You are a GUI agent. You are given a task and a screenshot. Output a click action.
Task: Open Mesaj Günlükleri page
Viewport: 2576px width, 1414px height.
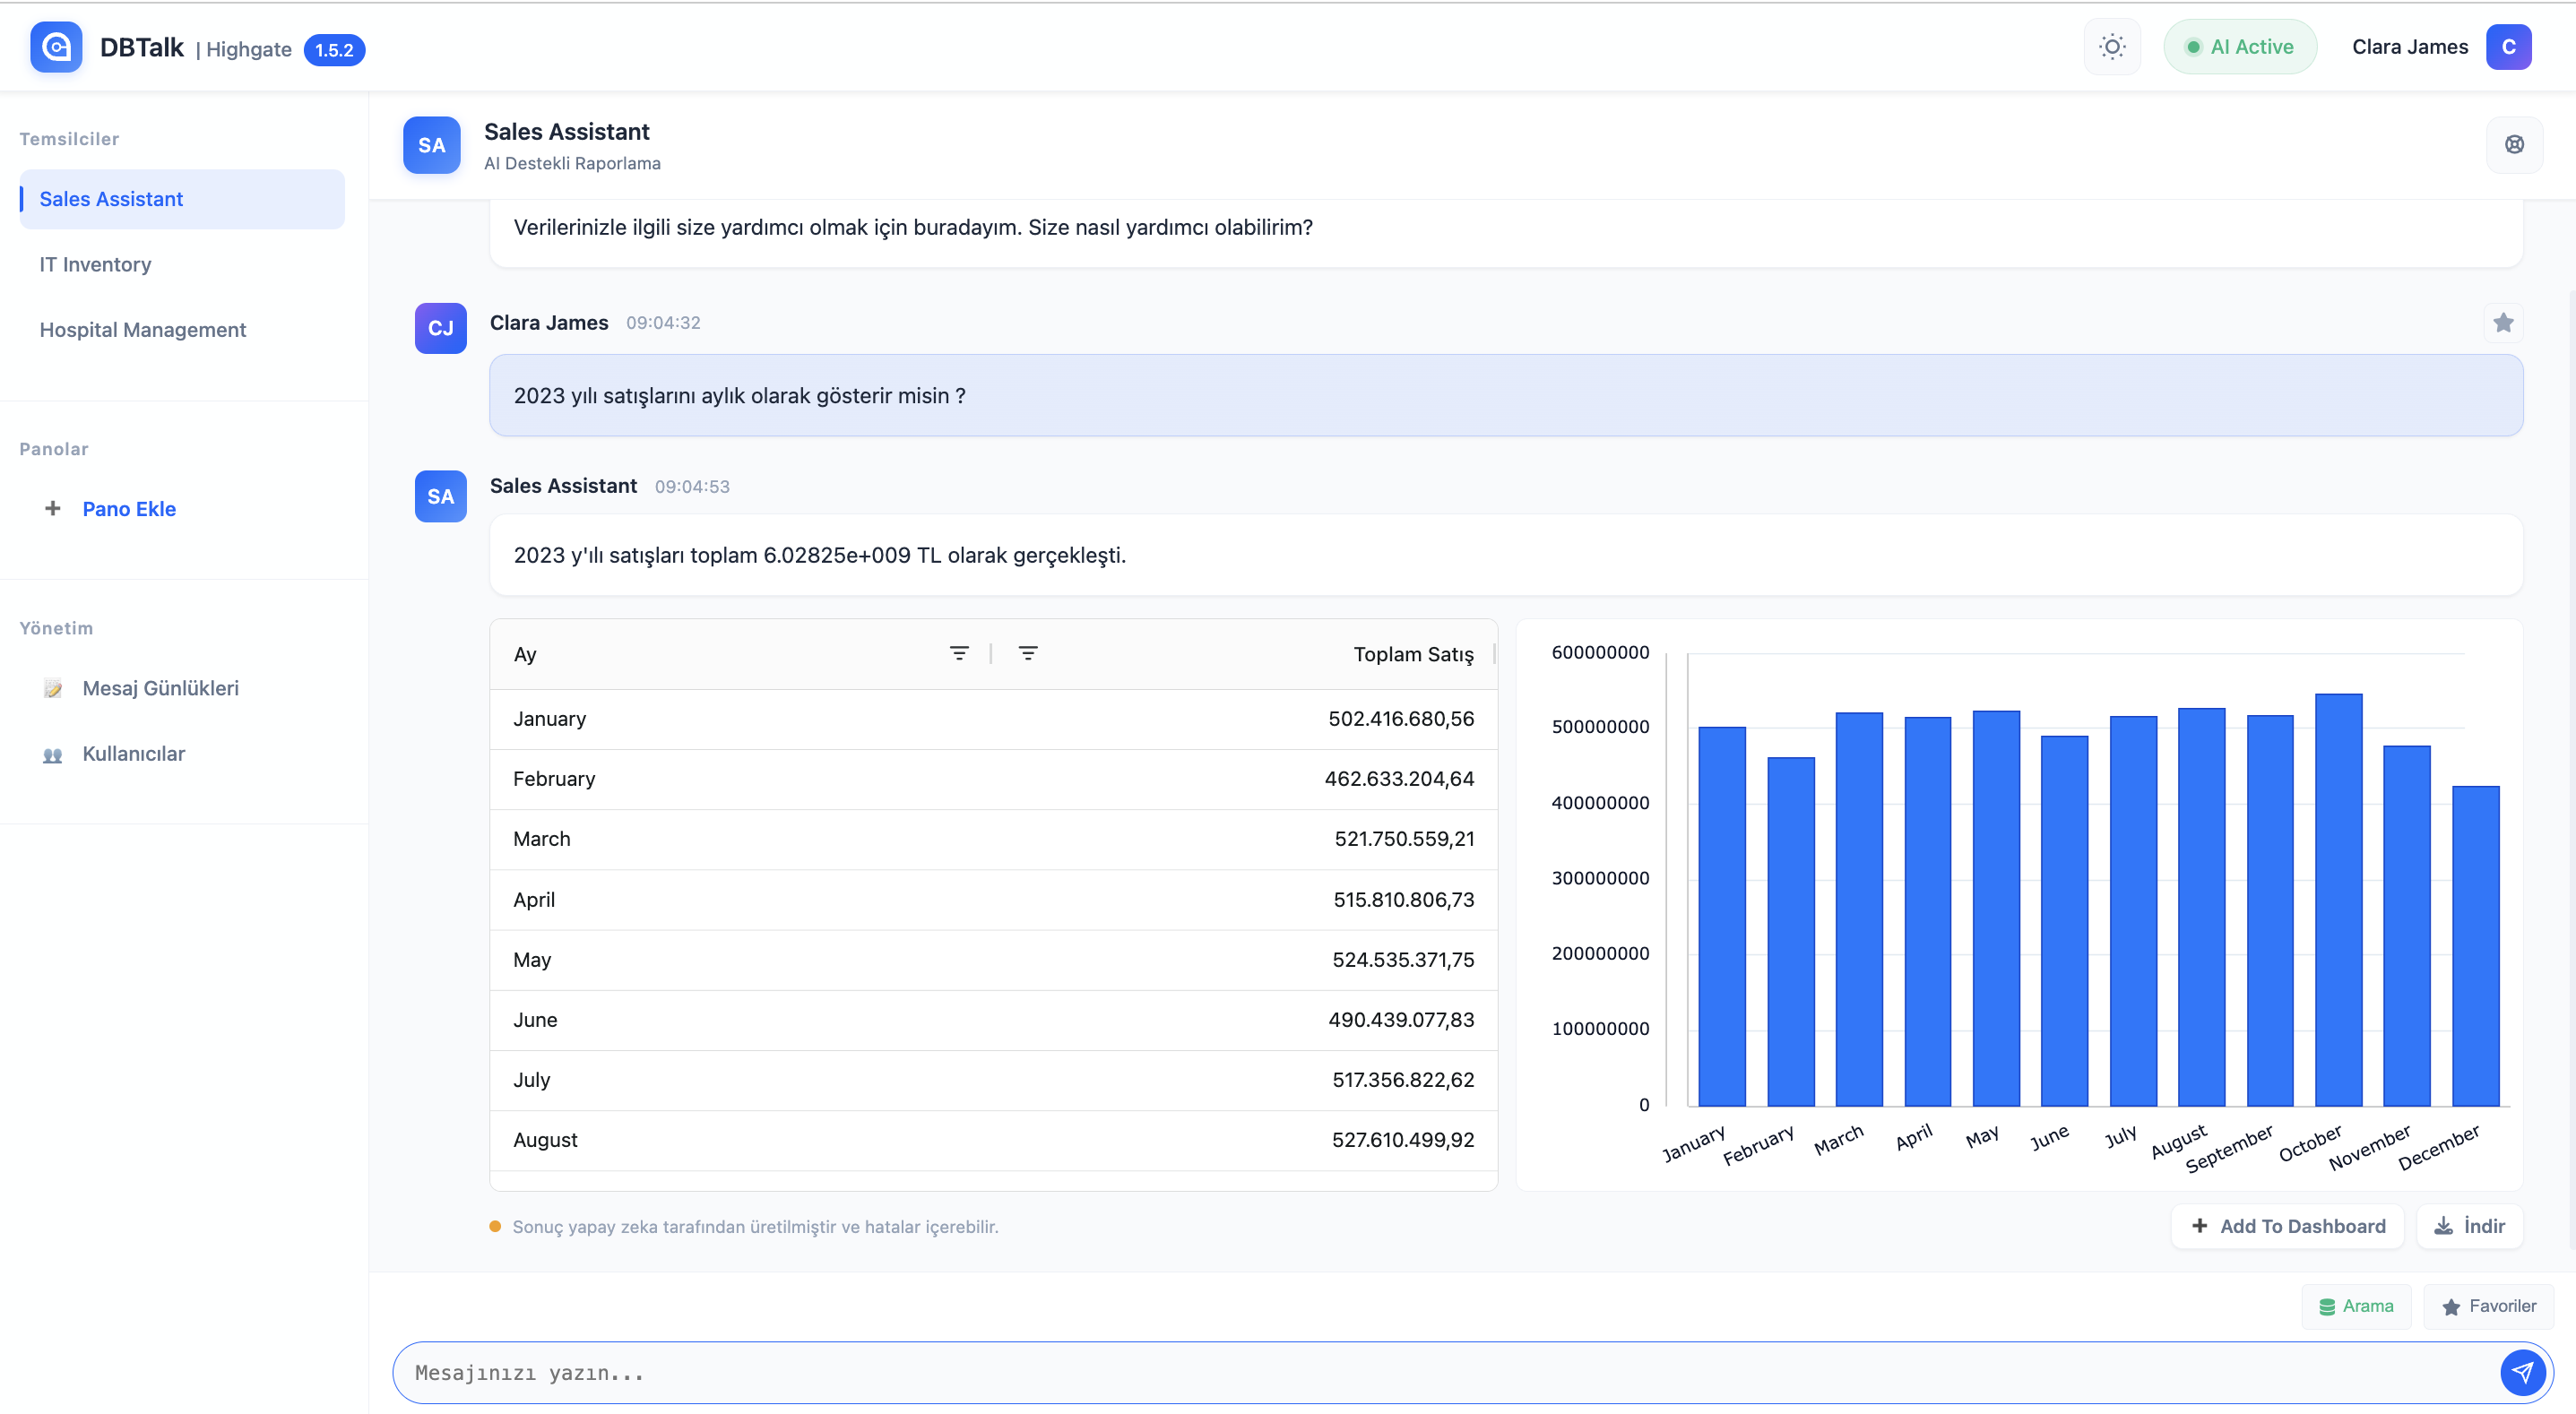tap(160, 688)
